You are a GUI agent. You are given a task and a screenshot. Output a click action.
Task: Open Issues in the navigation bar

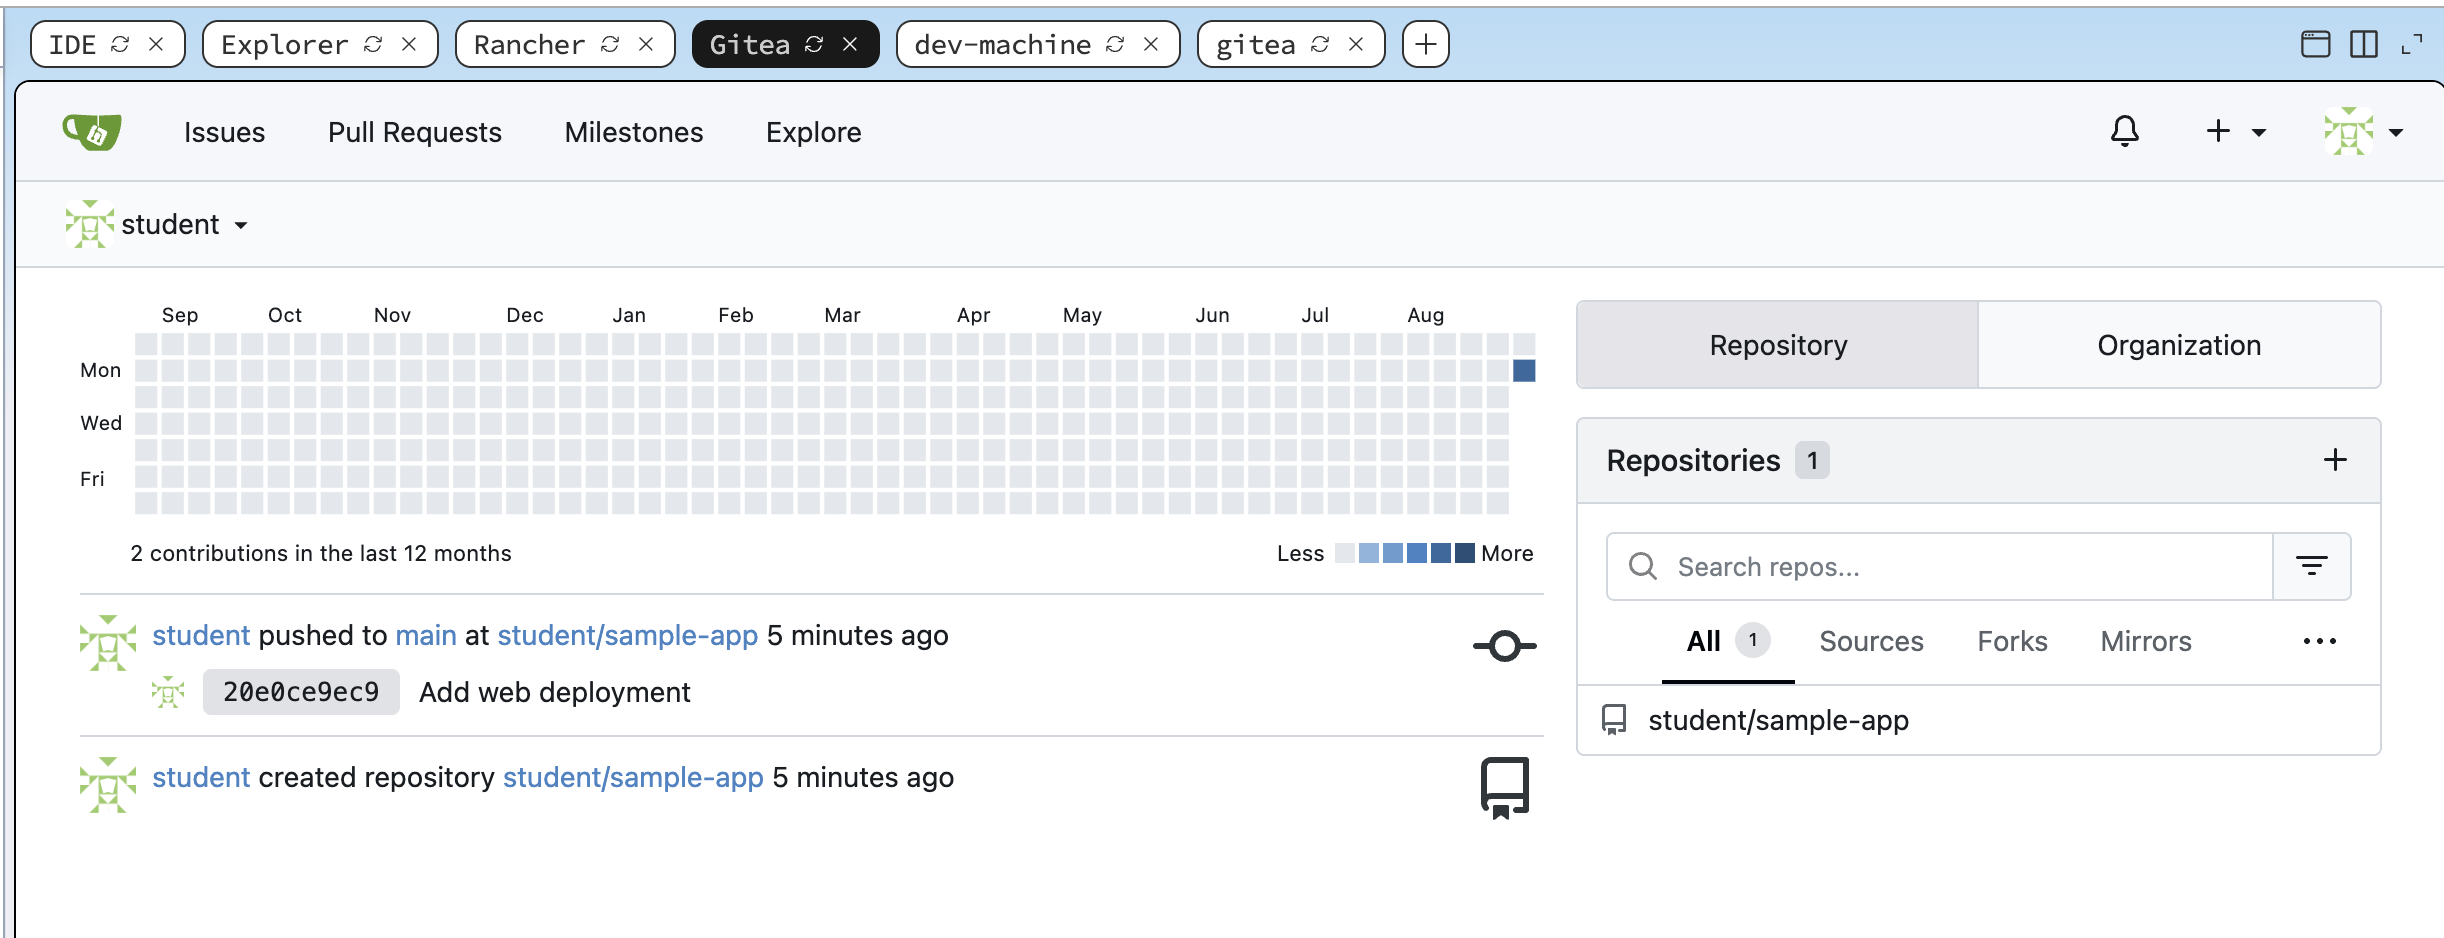[224, 132]
